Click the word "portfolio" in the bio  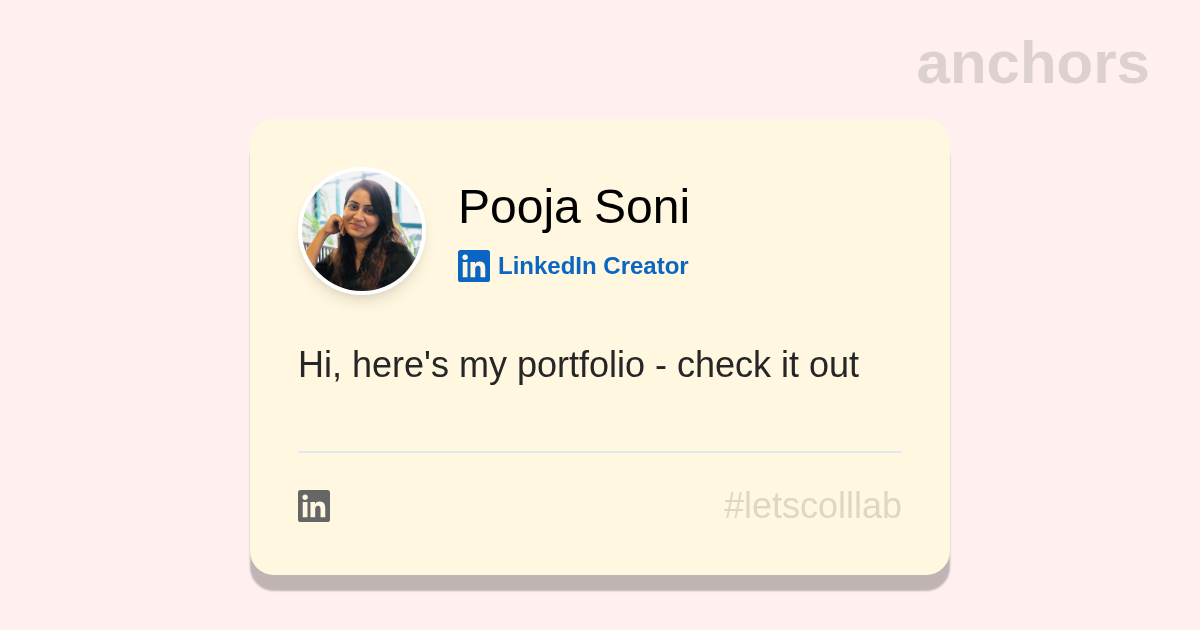580,365
